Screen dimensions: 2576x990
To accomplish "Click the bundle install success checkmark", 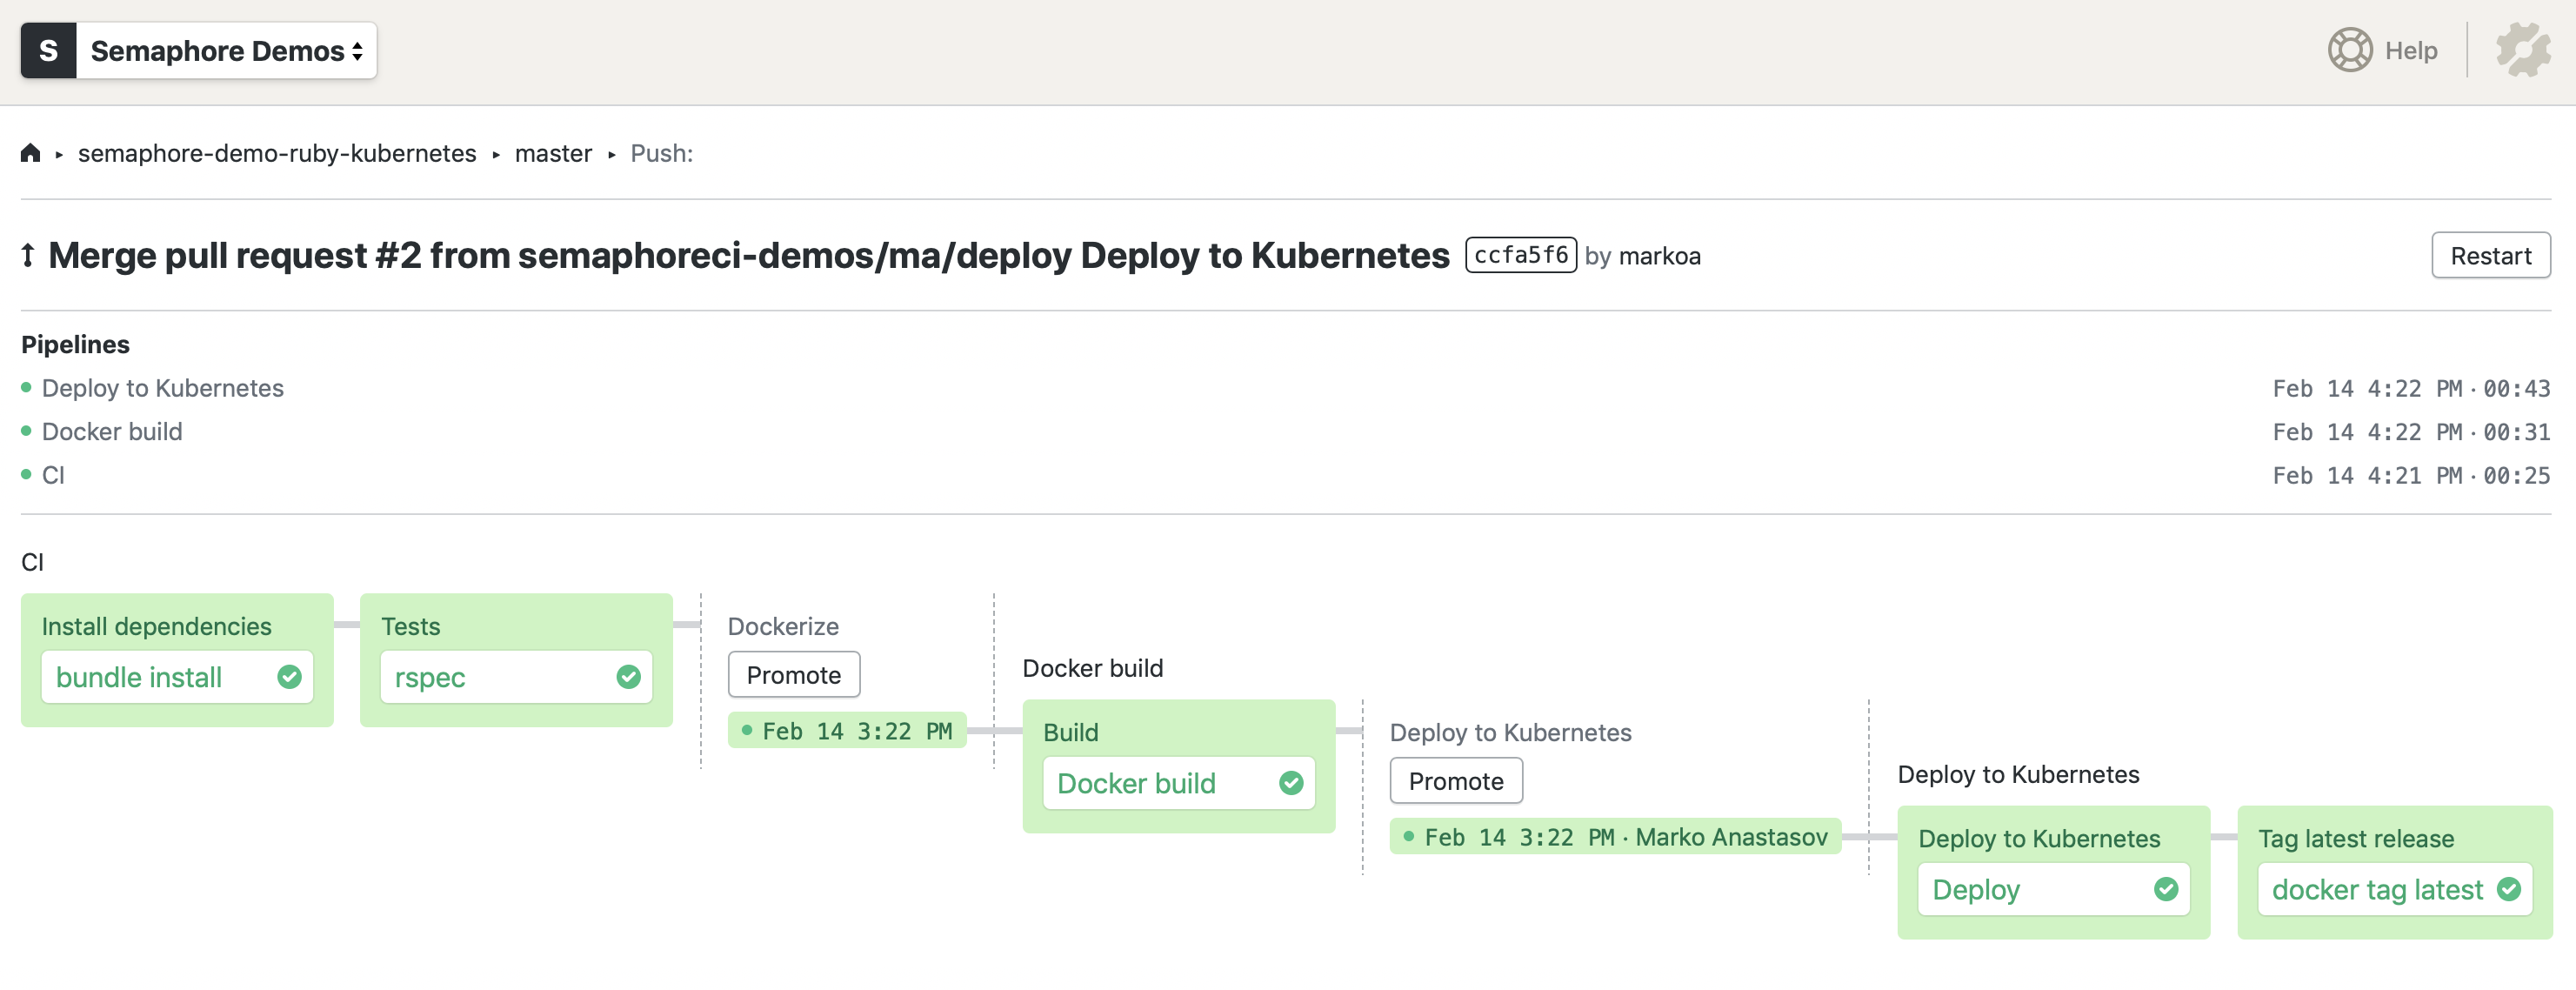I will pos(289,677).
